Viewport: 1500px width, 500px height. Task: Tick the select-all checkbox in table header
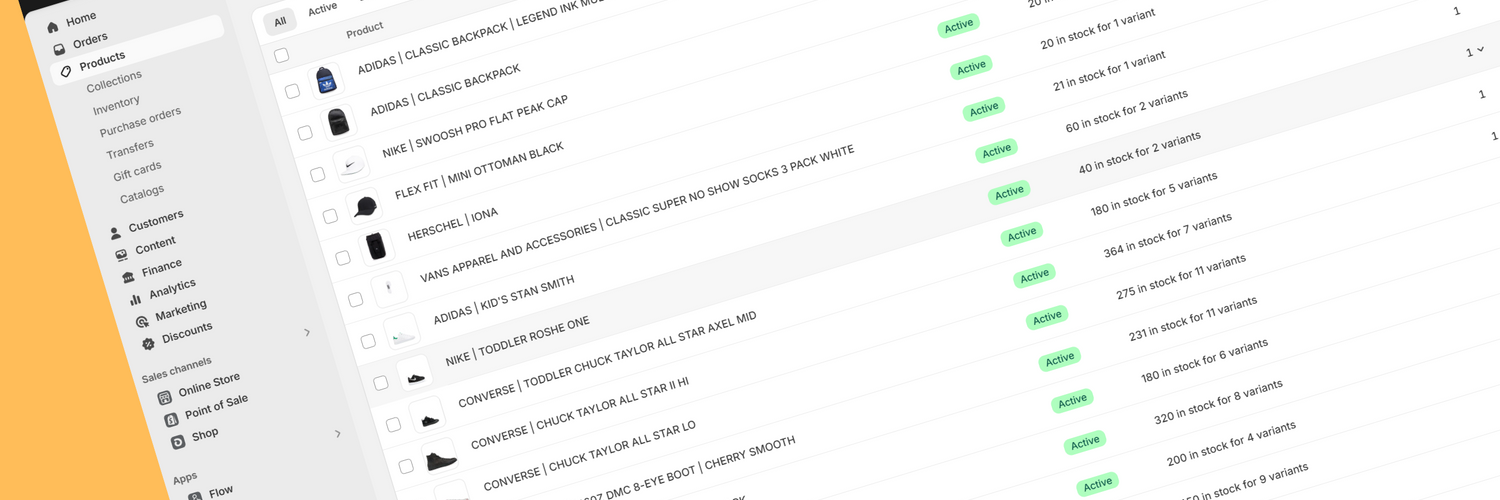tap(281, 54)
